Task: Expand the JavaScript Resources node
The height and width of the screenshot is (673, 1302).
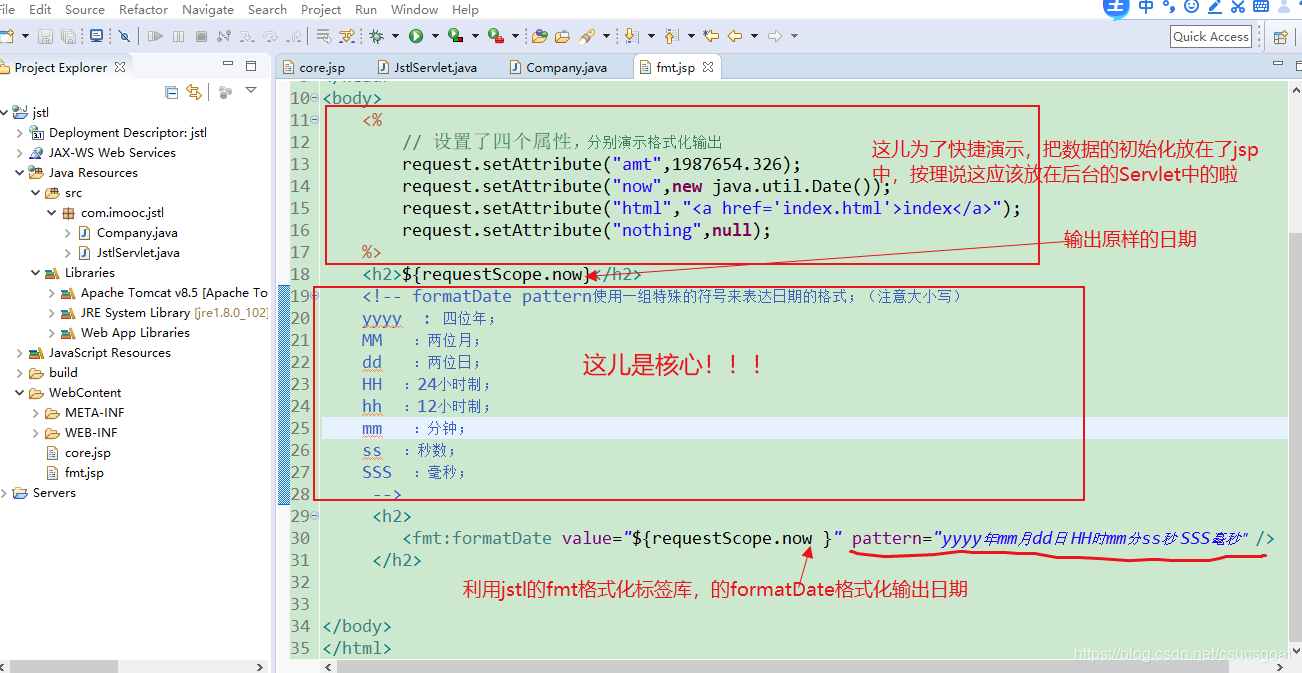Action: click(20, 352)
